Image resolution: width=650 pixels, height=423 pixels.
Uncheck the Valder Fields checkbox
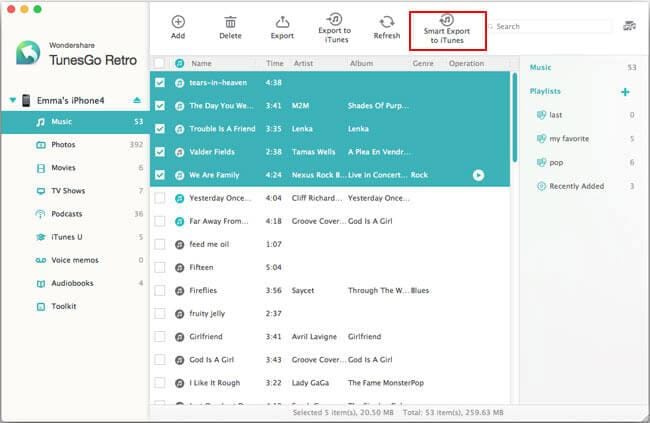pyautogui.click(x=160, y=152)
